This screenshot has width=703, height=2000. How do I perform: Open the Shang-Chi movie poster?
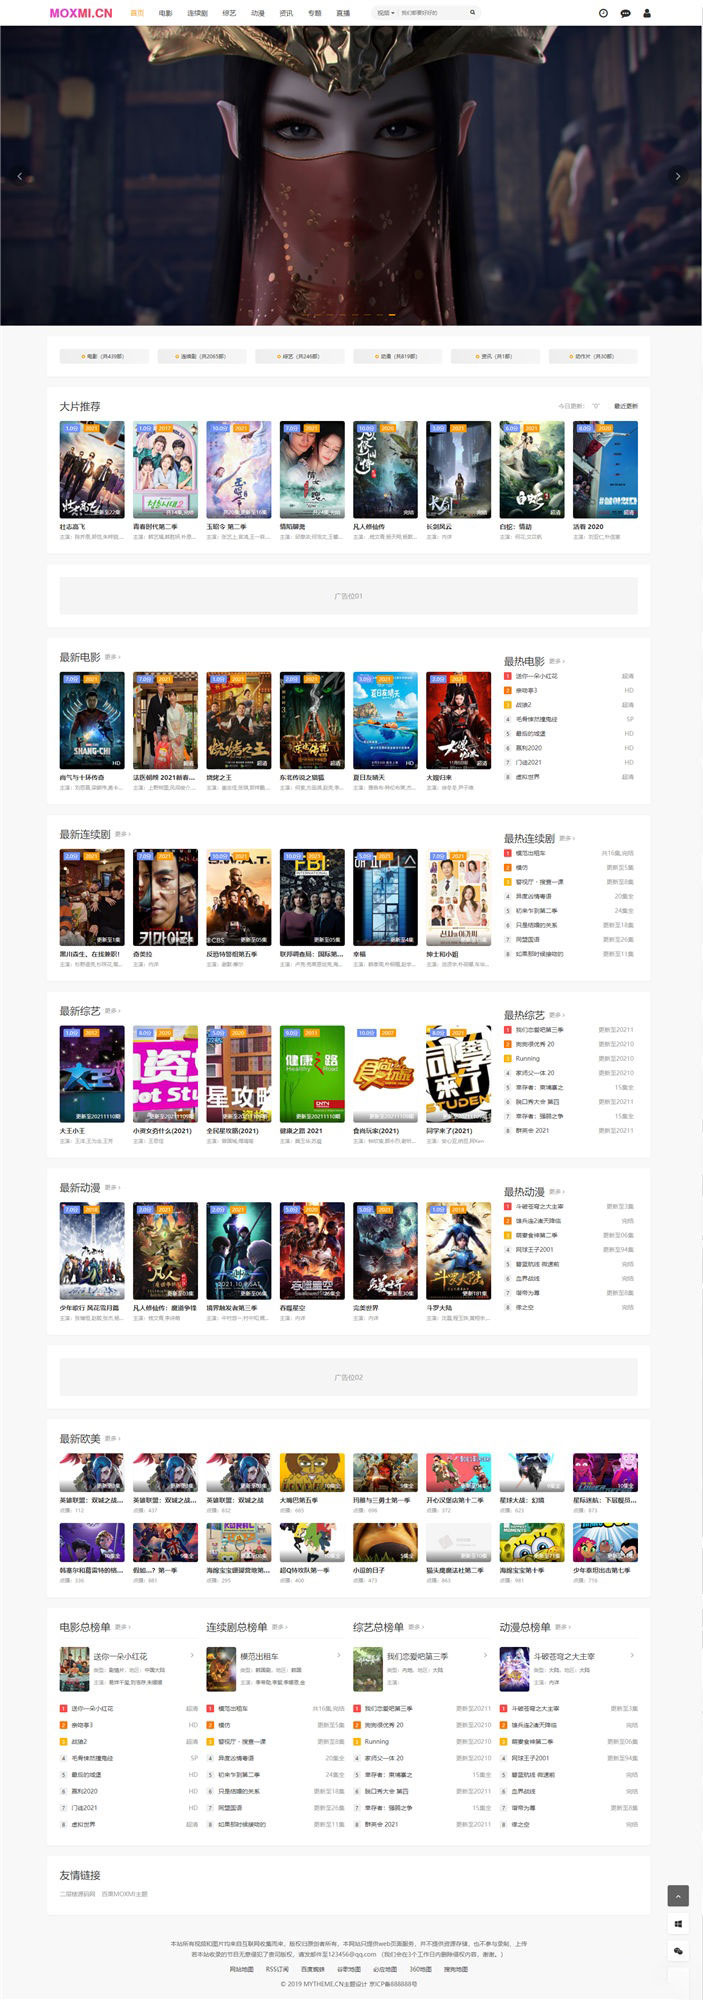[92, 720]
